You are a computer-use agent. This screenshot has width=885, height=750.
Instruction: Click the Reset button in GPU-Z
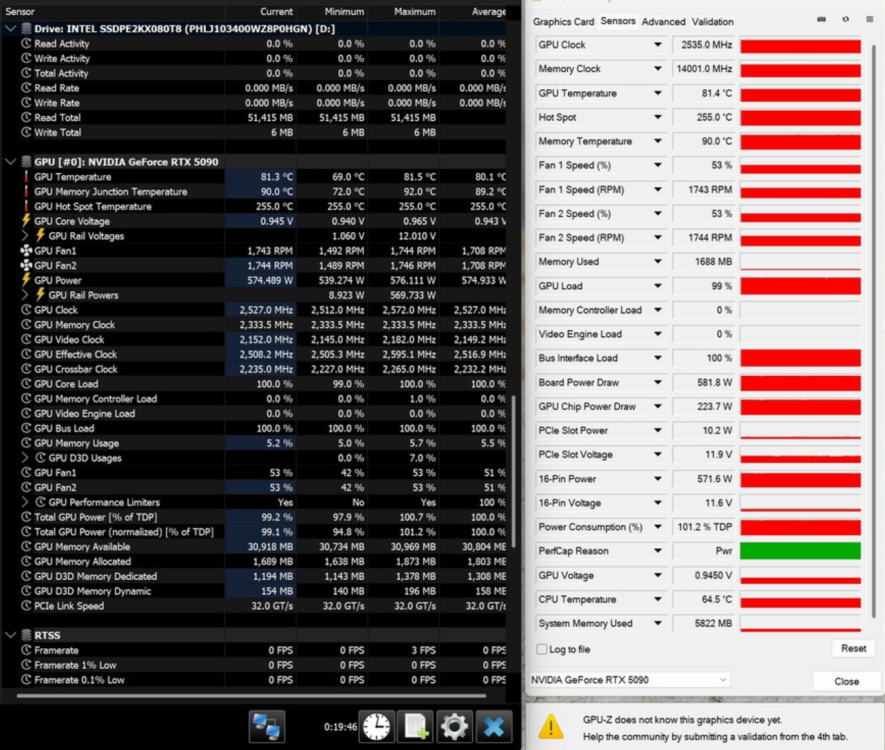pos(853,648)
